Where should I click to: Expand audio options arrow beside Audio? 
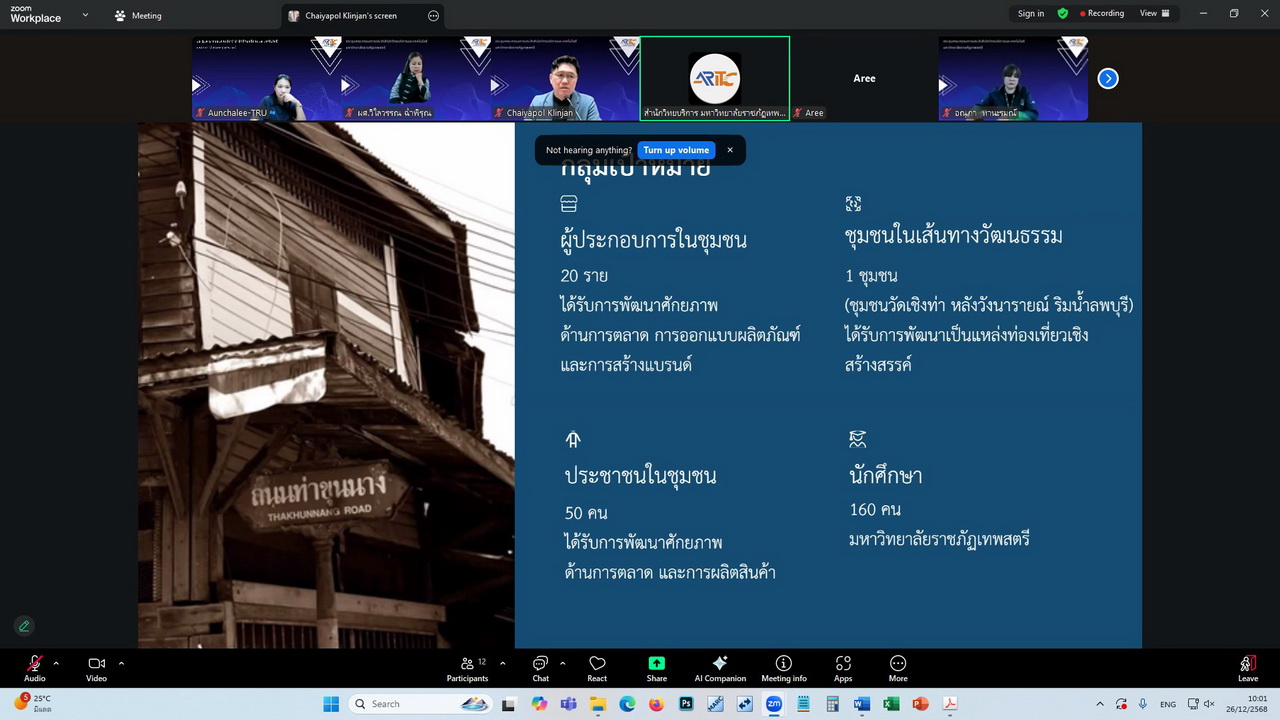56,663
